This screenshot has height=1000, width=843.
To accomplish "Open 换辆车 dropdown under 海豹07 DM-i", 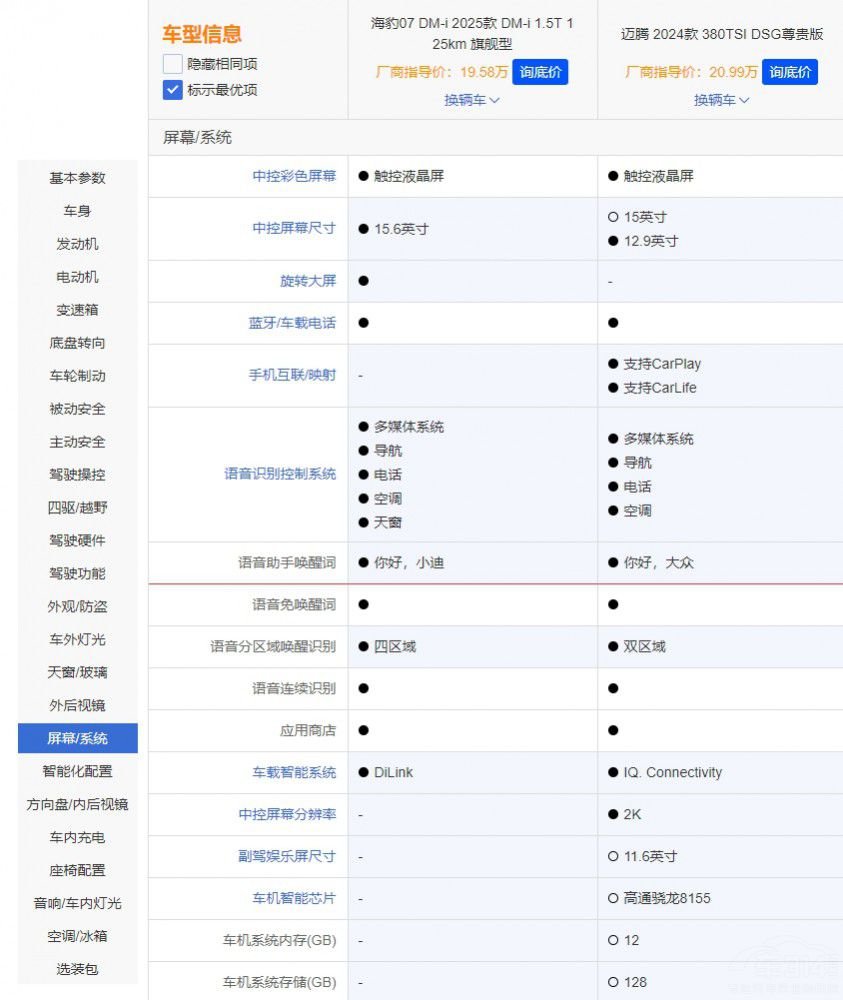I will [472, 100].
